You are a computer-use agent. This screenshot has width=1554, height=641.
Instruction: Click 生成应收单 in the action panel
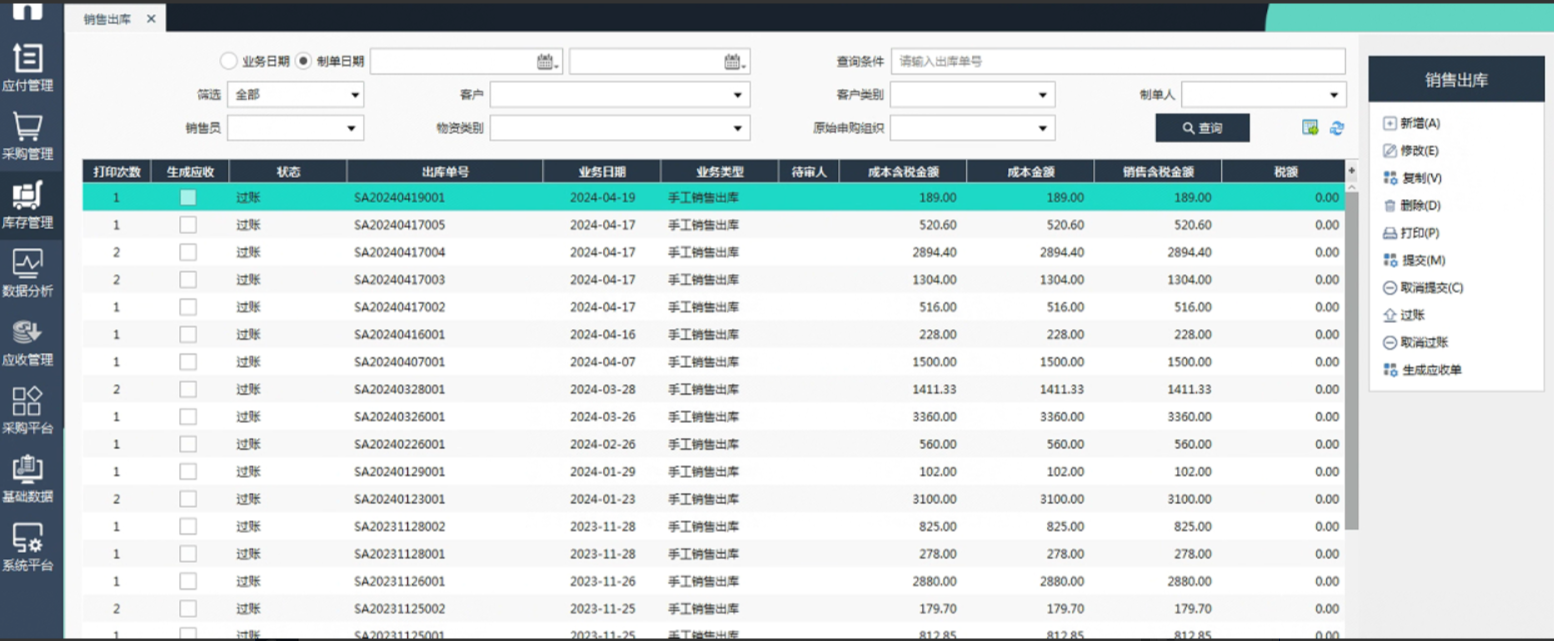point(1424,370)
